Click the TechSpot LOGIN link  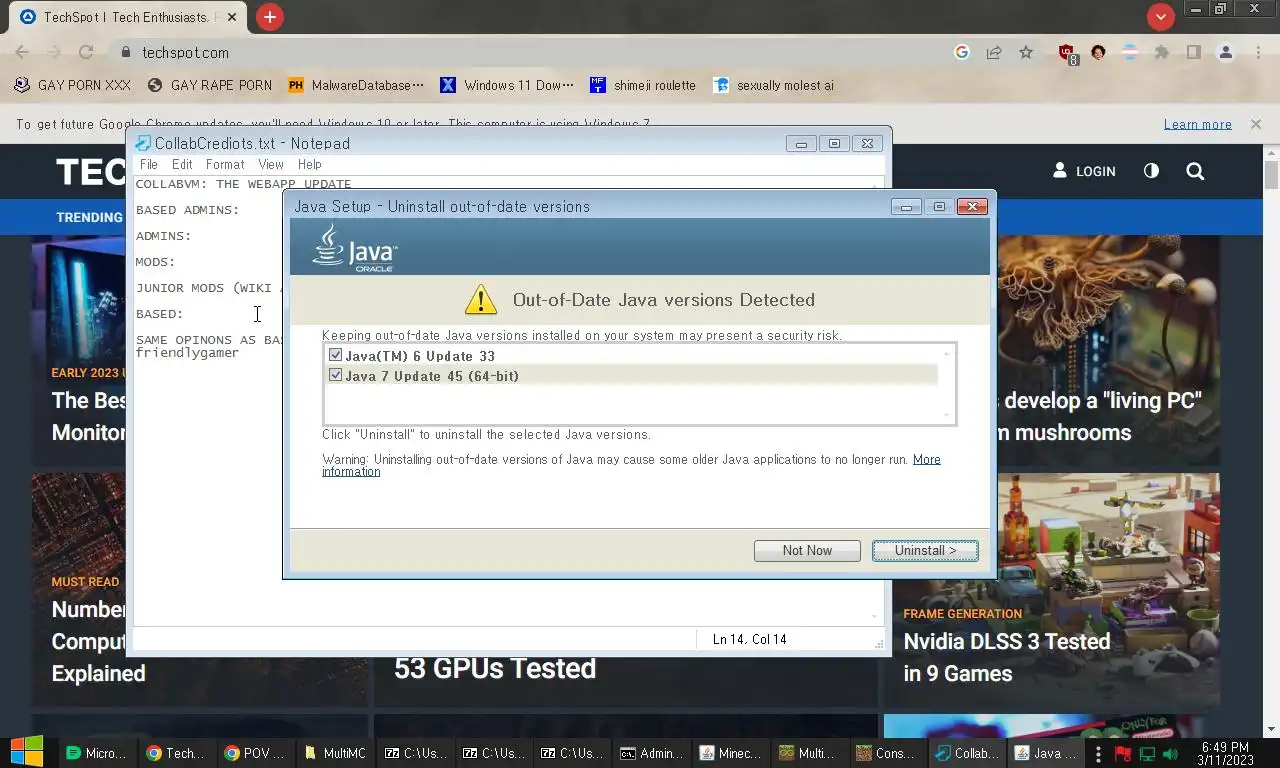[x=1084, y=171]
